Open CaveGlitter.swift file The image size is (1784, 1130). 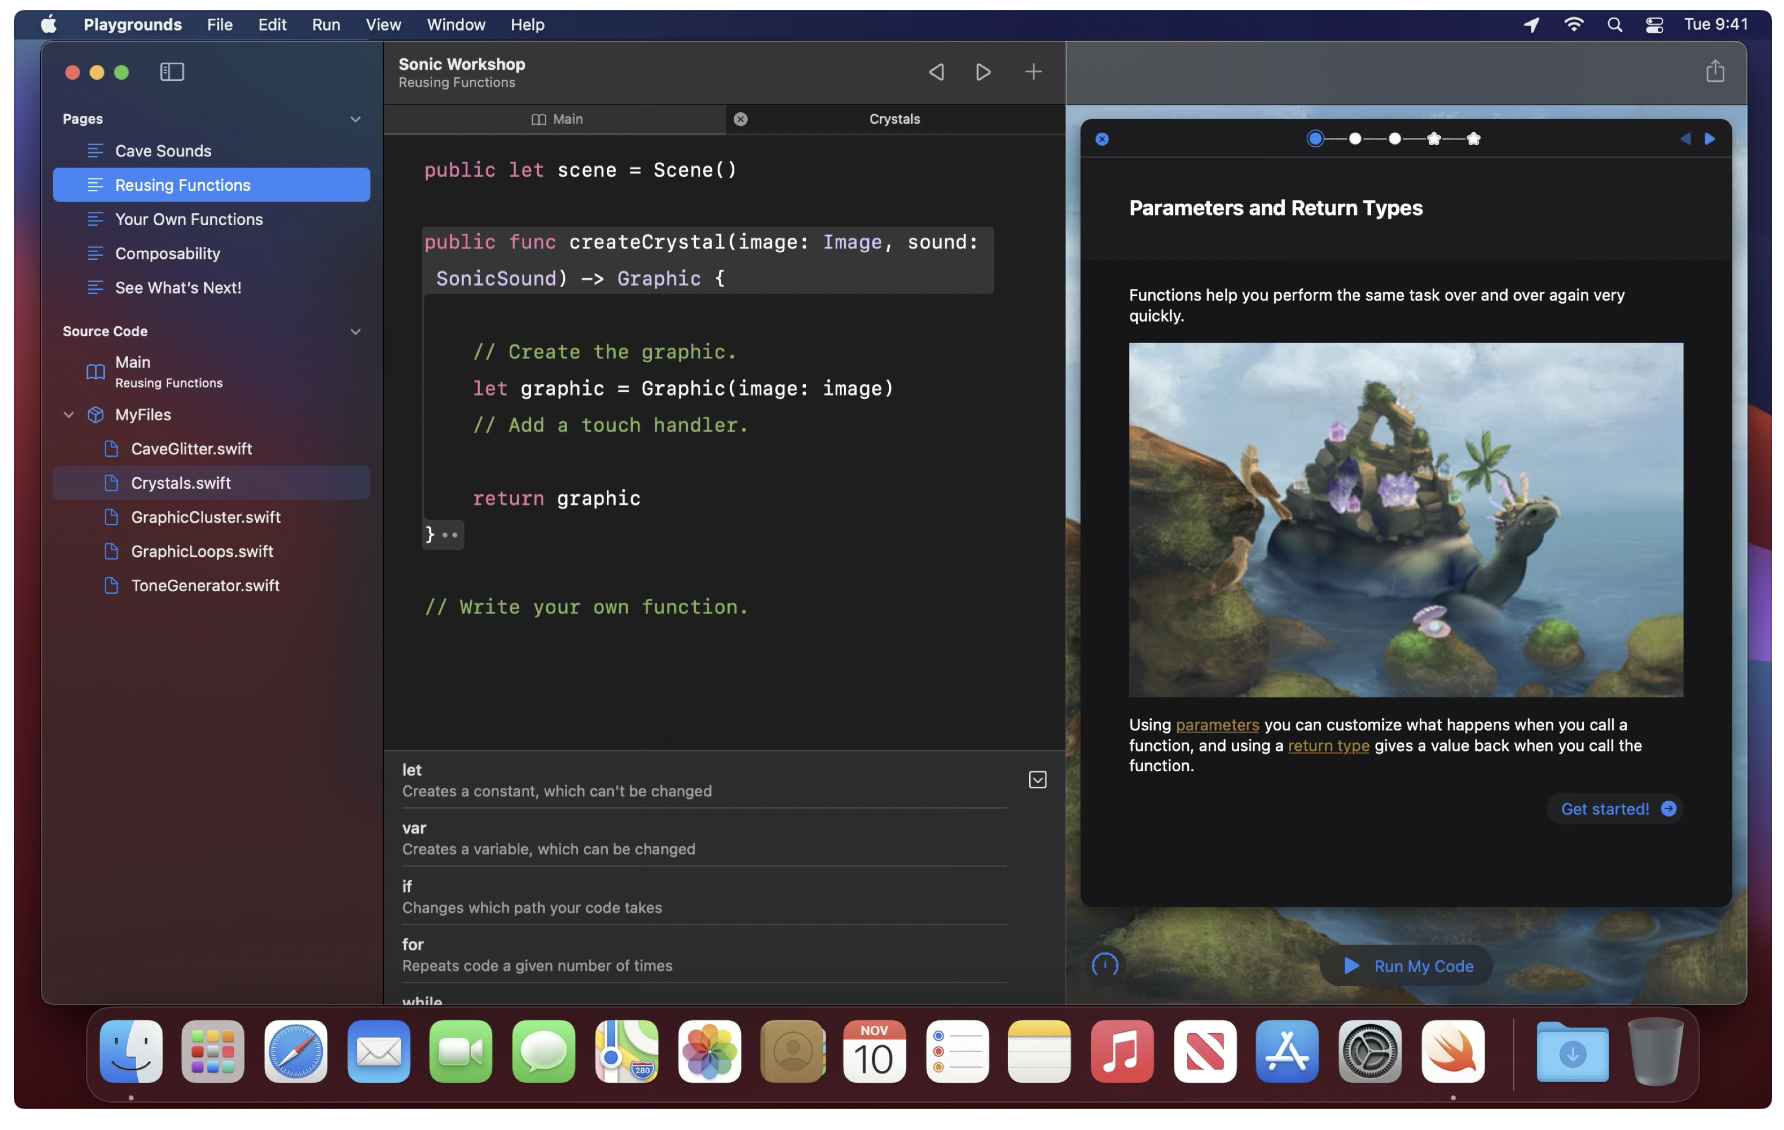click(211, 449)
